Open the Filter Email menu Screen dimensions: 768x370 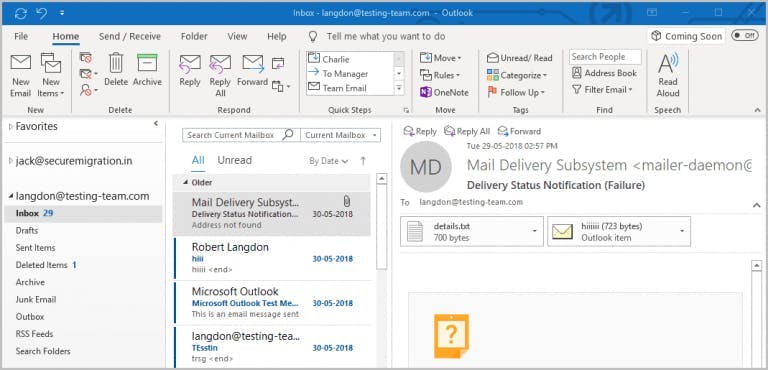click(602, 90)
